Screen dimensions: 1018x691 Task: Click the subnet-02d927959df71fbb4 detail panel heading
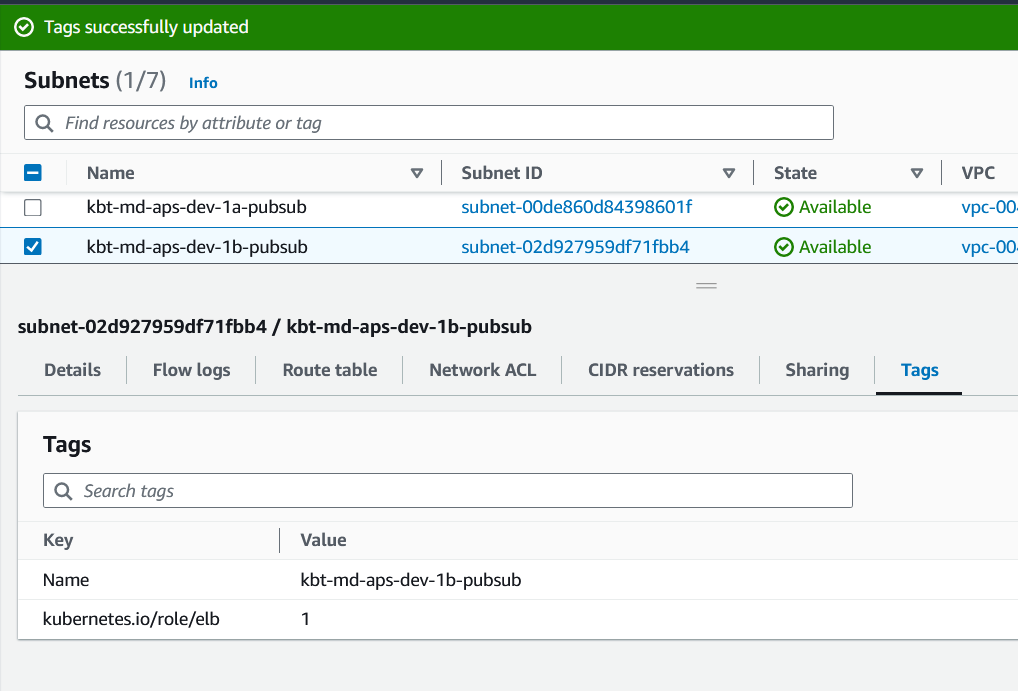pyautogui.click(x=275, y=327)
